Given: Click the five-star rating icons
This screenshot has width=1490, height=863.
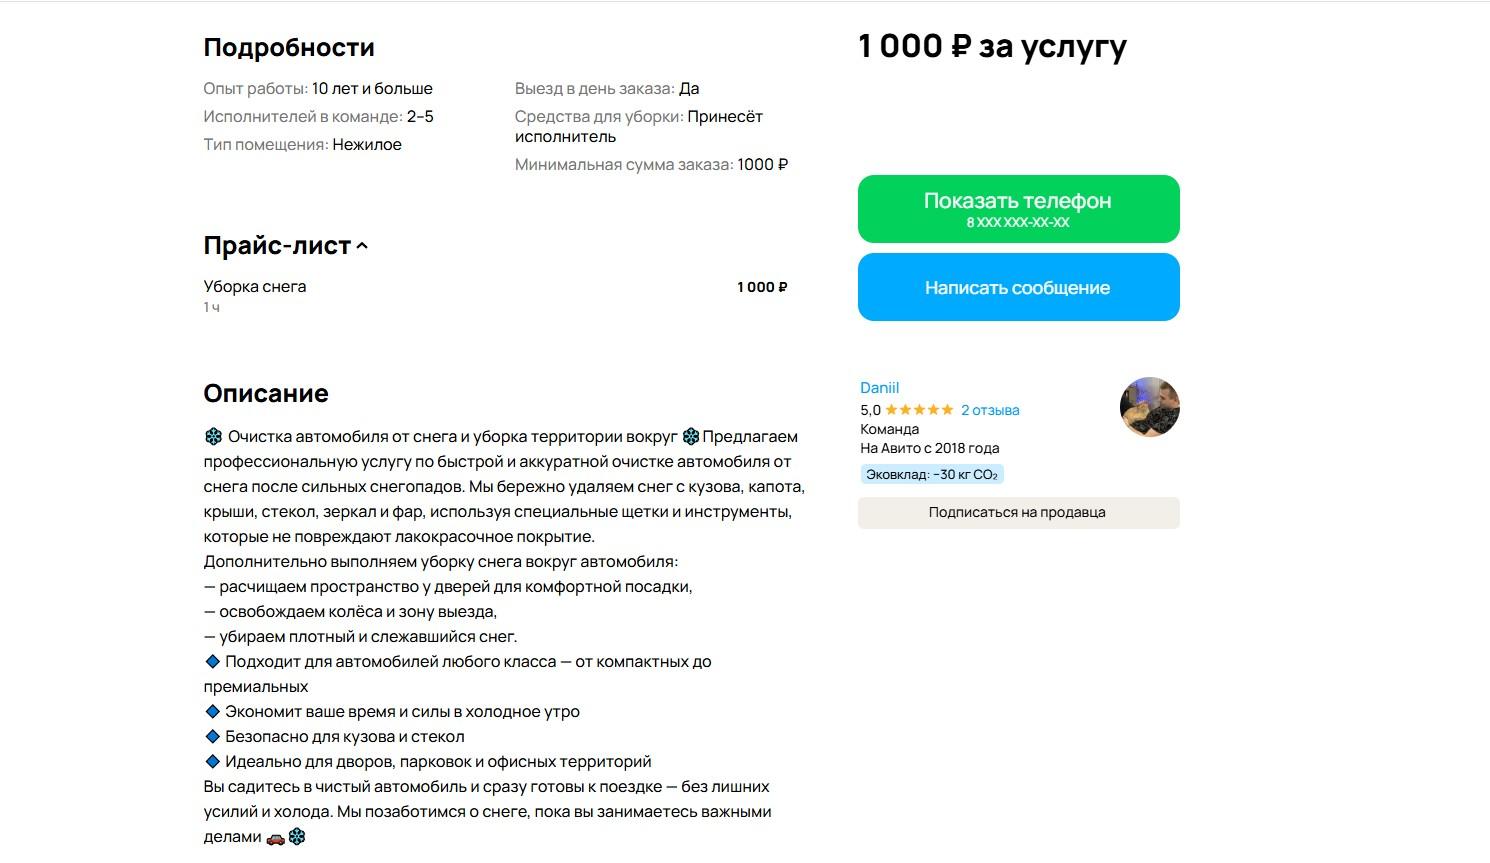Looking at the screenshot, I should coord(919,410).
